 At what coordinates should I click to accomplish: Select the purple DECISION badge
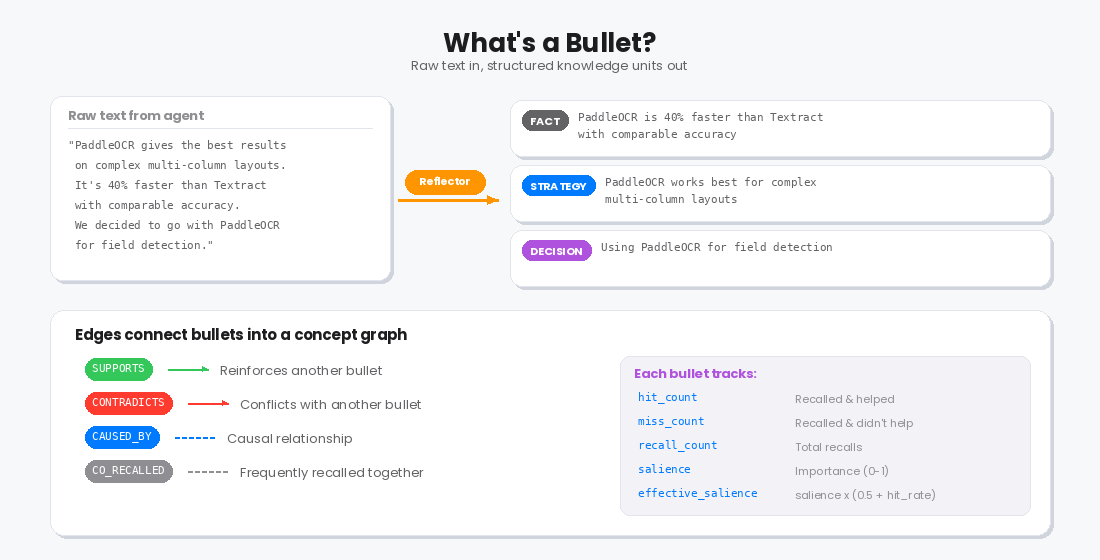point(556,251)
